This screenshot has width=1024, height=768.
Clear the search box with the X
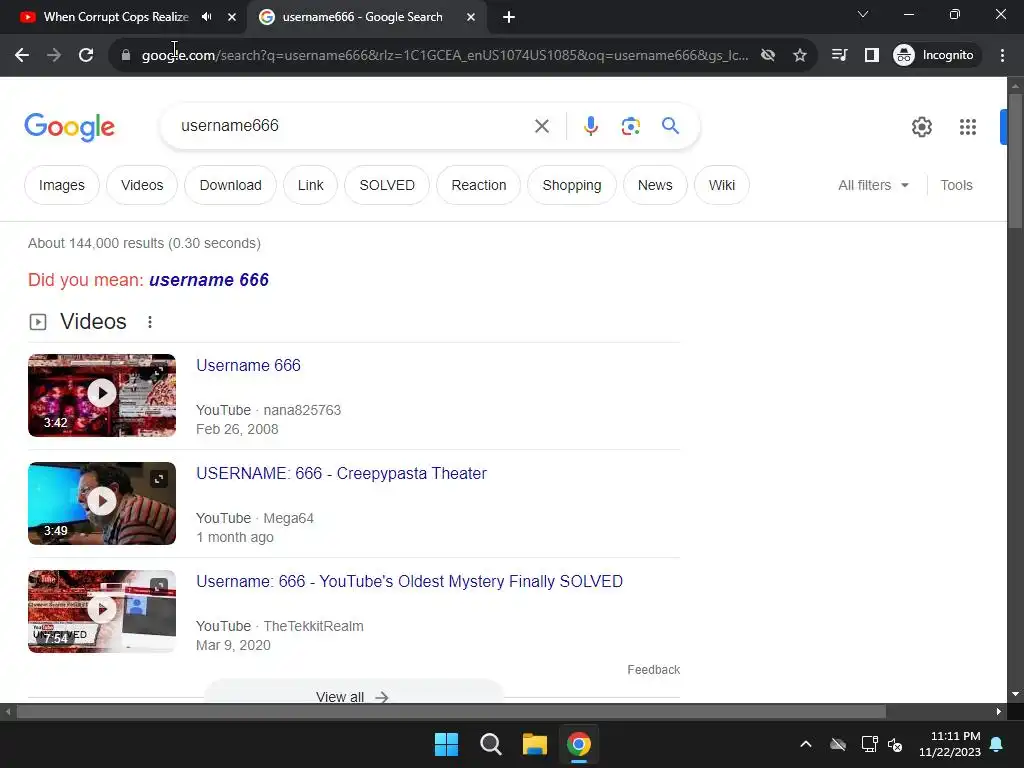[542, 126]
